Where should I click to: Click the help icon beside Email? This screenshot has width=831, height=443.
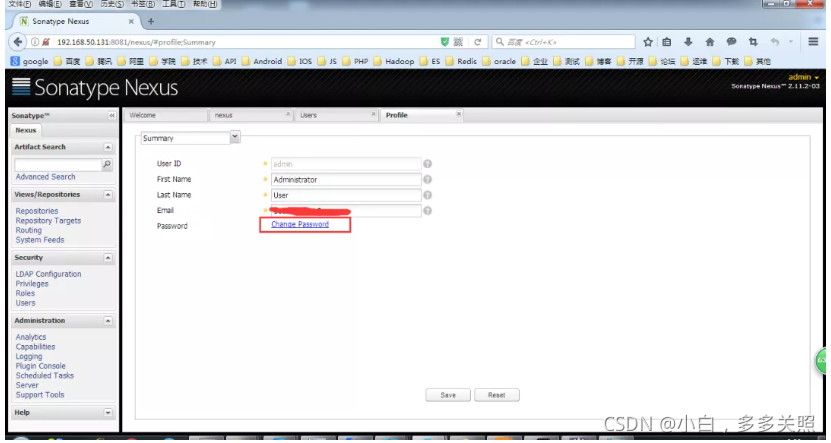coord(427,211)
